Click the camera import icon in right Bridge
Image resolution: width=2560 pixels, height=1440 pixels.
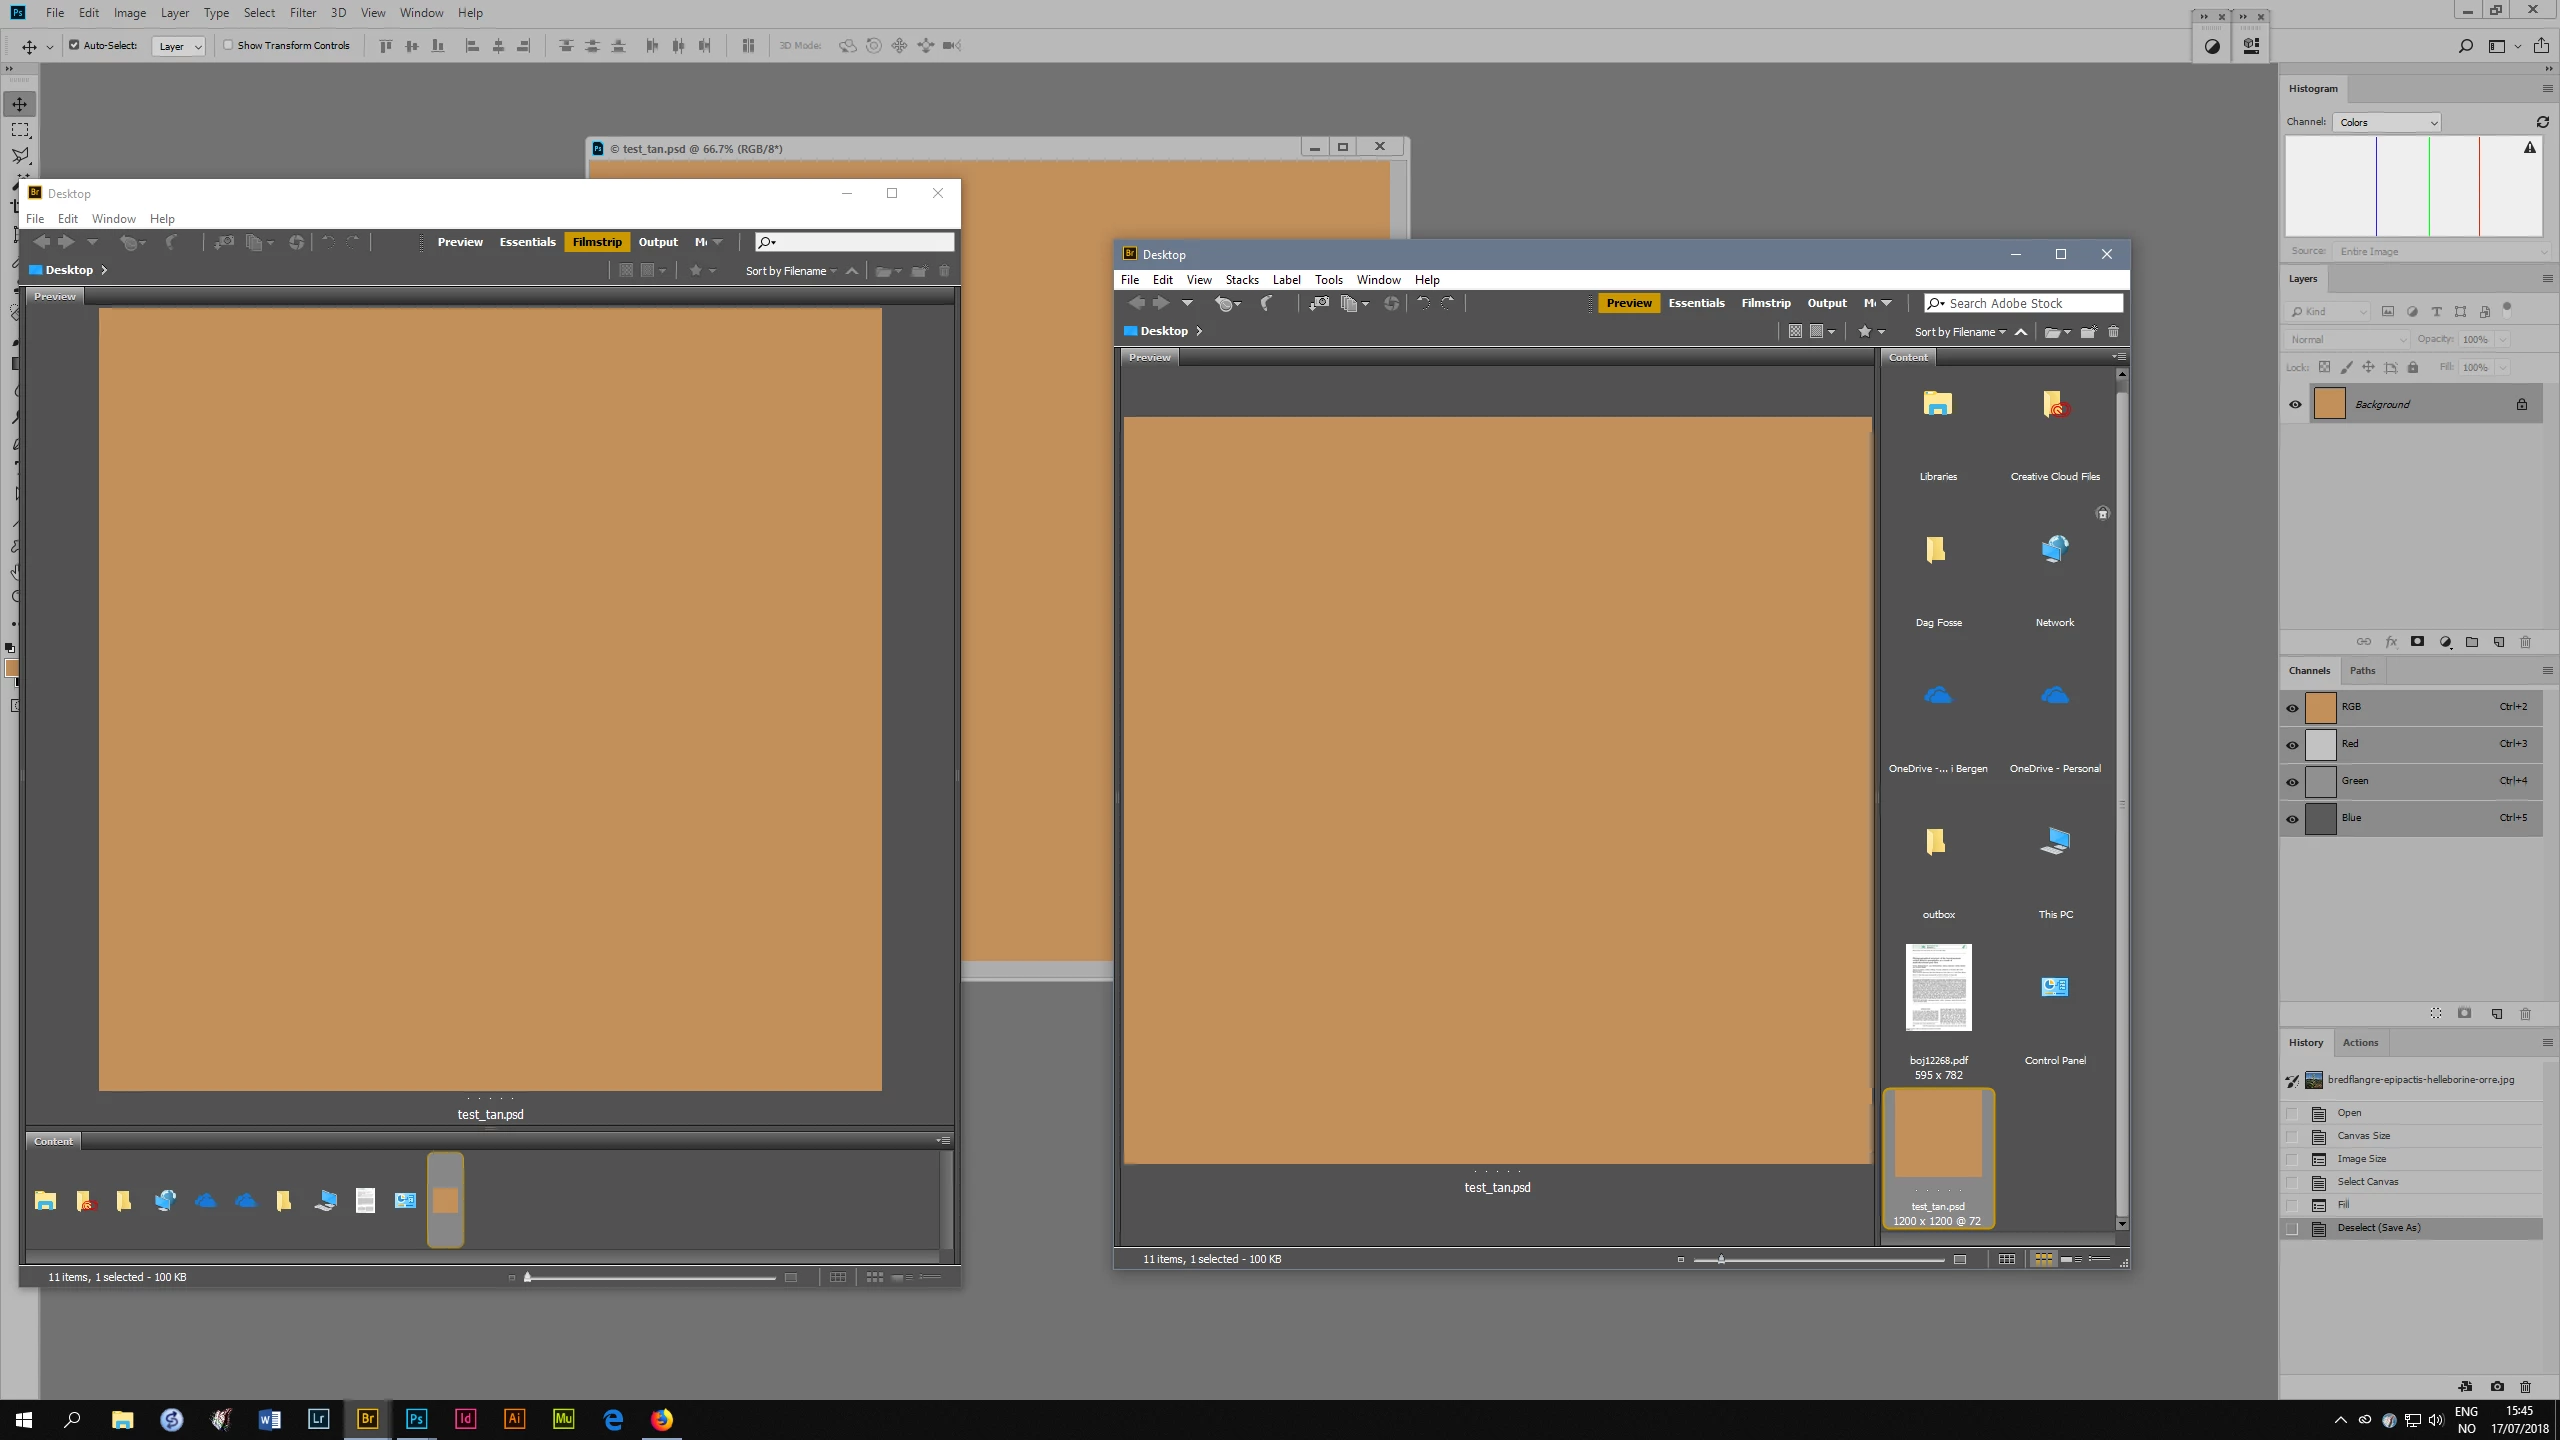pyautogui.click(x=1319, y=303)
